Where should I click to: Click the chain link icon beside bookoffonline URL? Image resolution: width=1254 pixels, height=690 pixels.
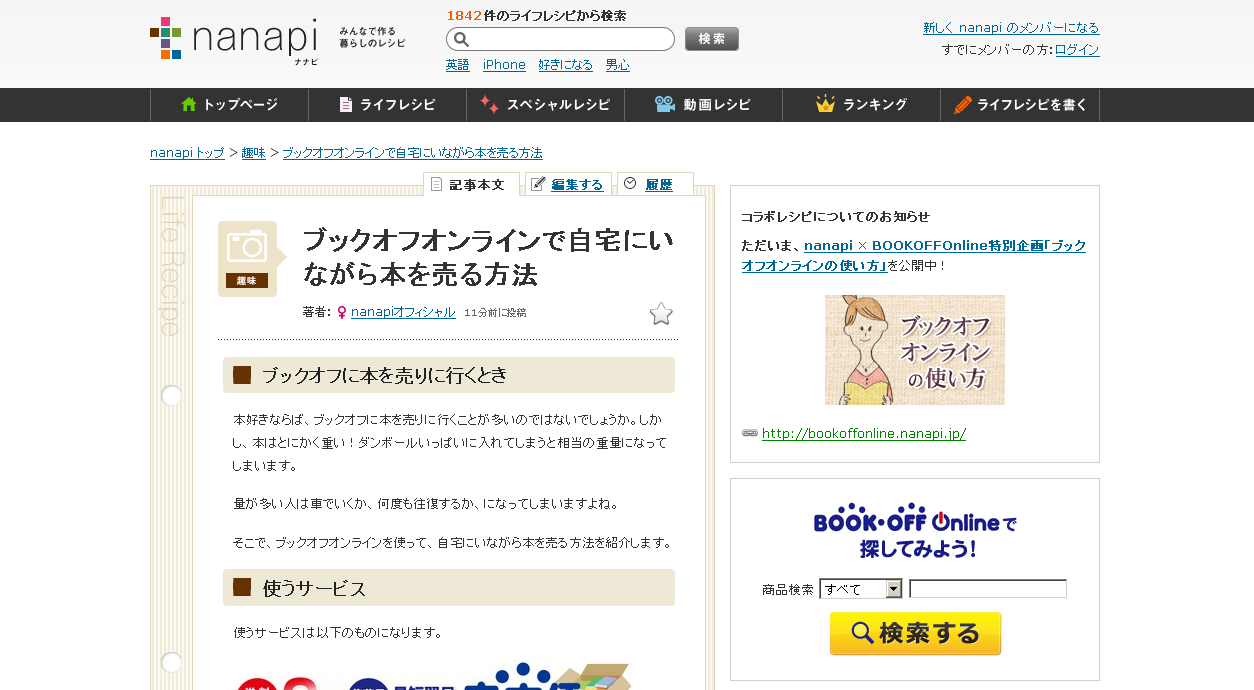[x=750, y=433]
